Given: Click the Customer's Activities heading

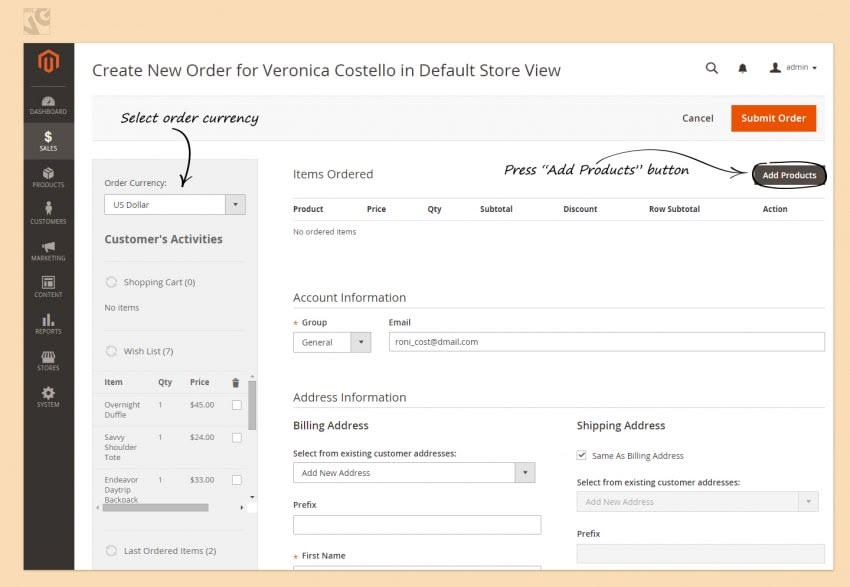Looking at the screenshot, I should [163, 239].
